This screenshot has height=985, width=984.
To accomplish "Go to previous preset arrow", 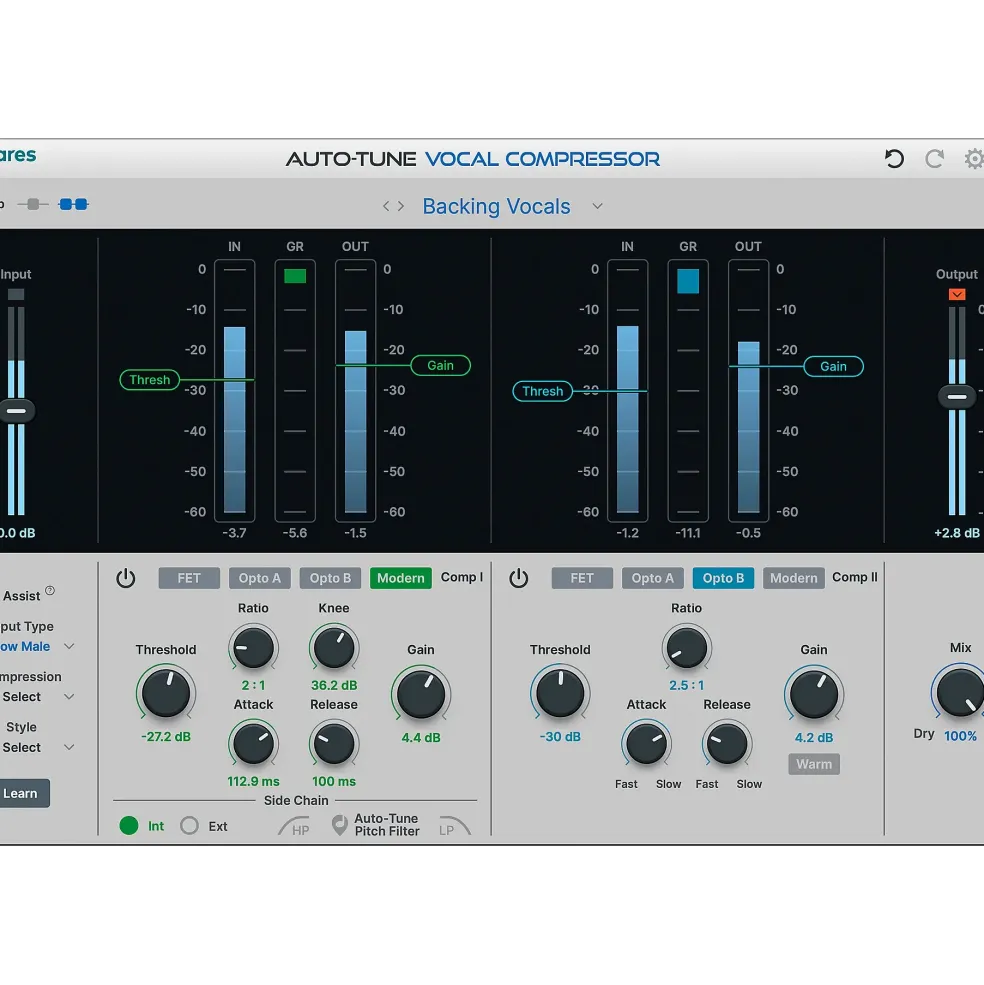I will click(386, 206).
